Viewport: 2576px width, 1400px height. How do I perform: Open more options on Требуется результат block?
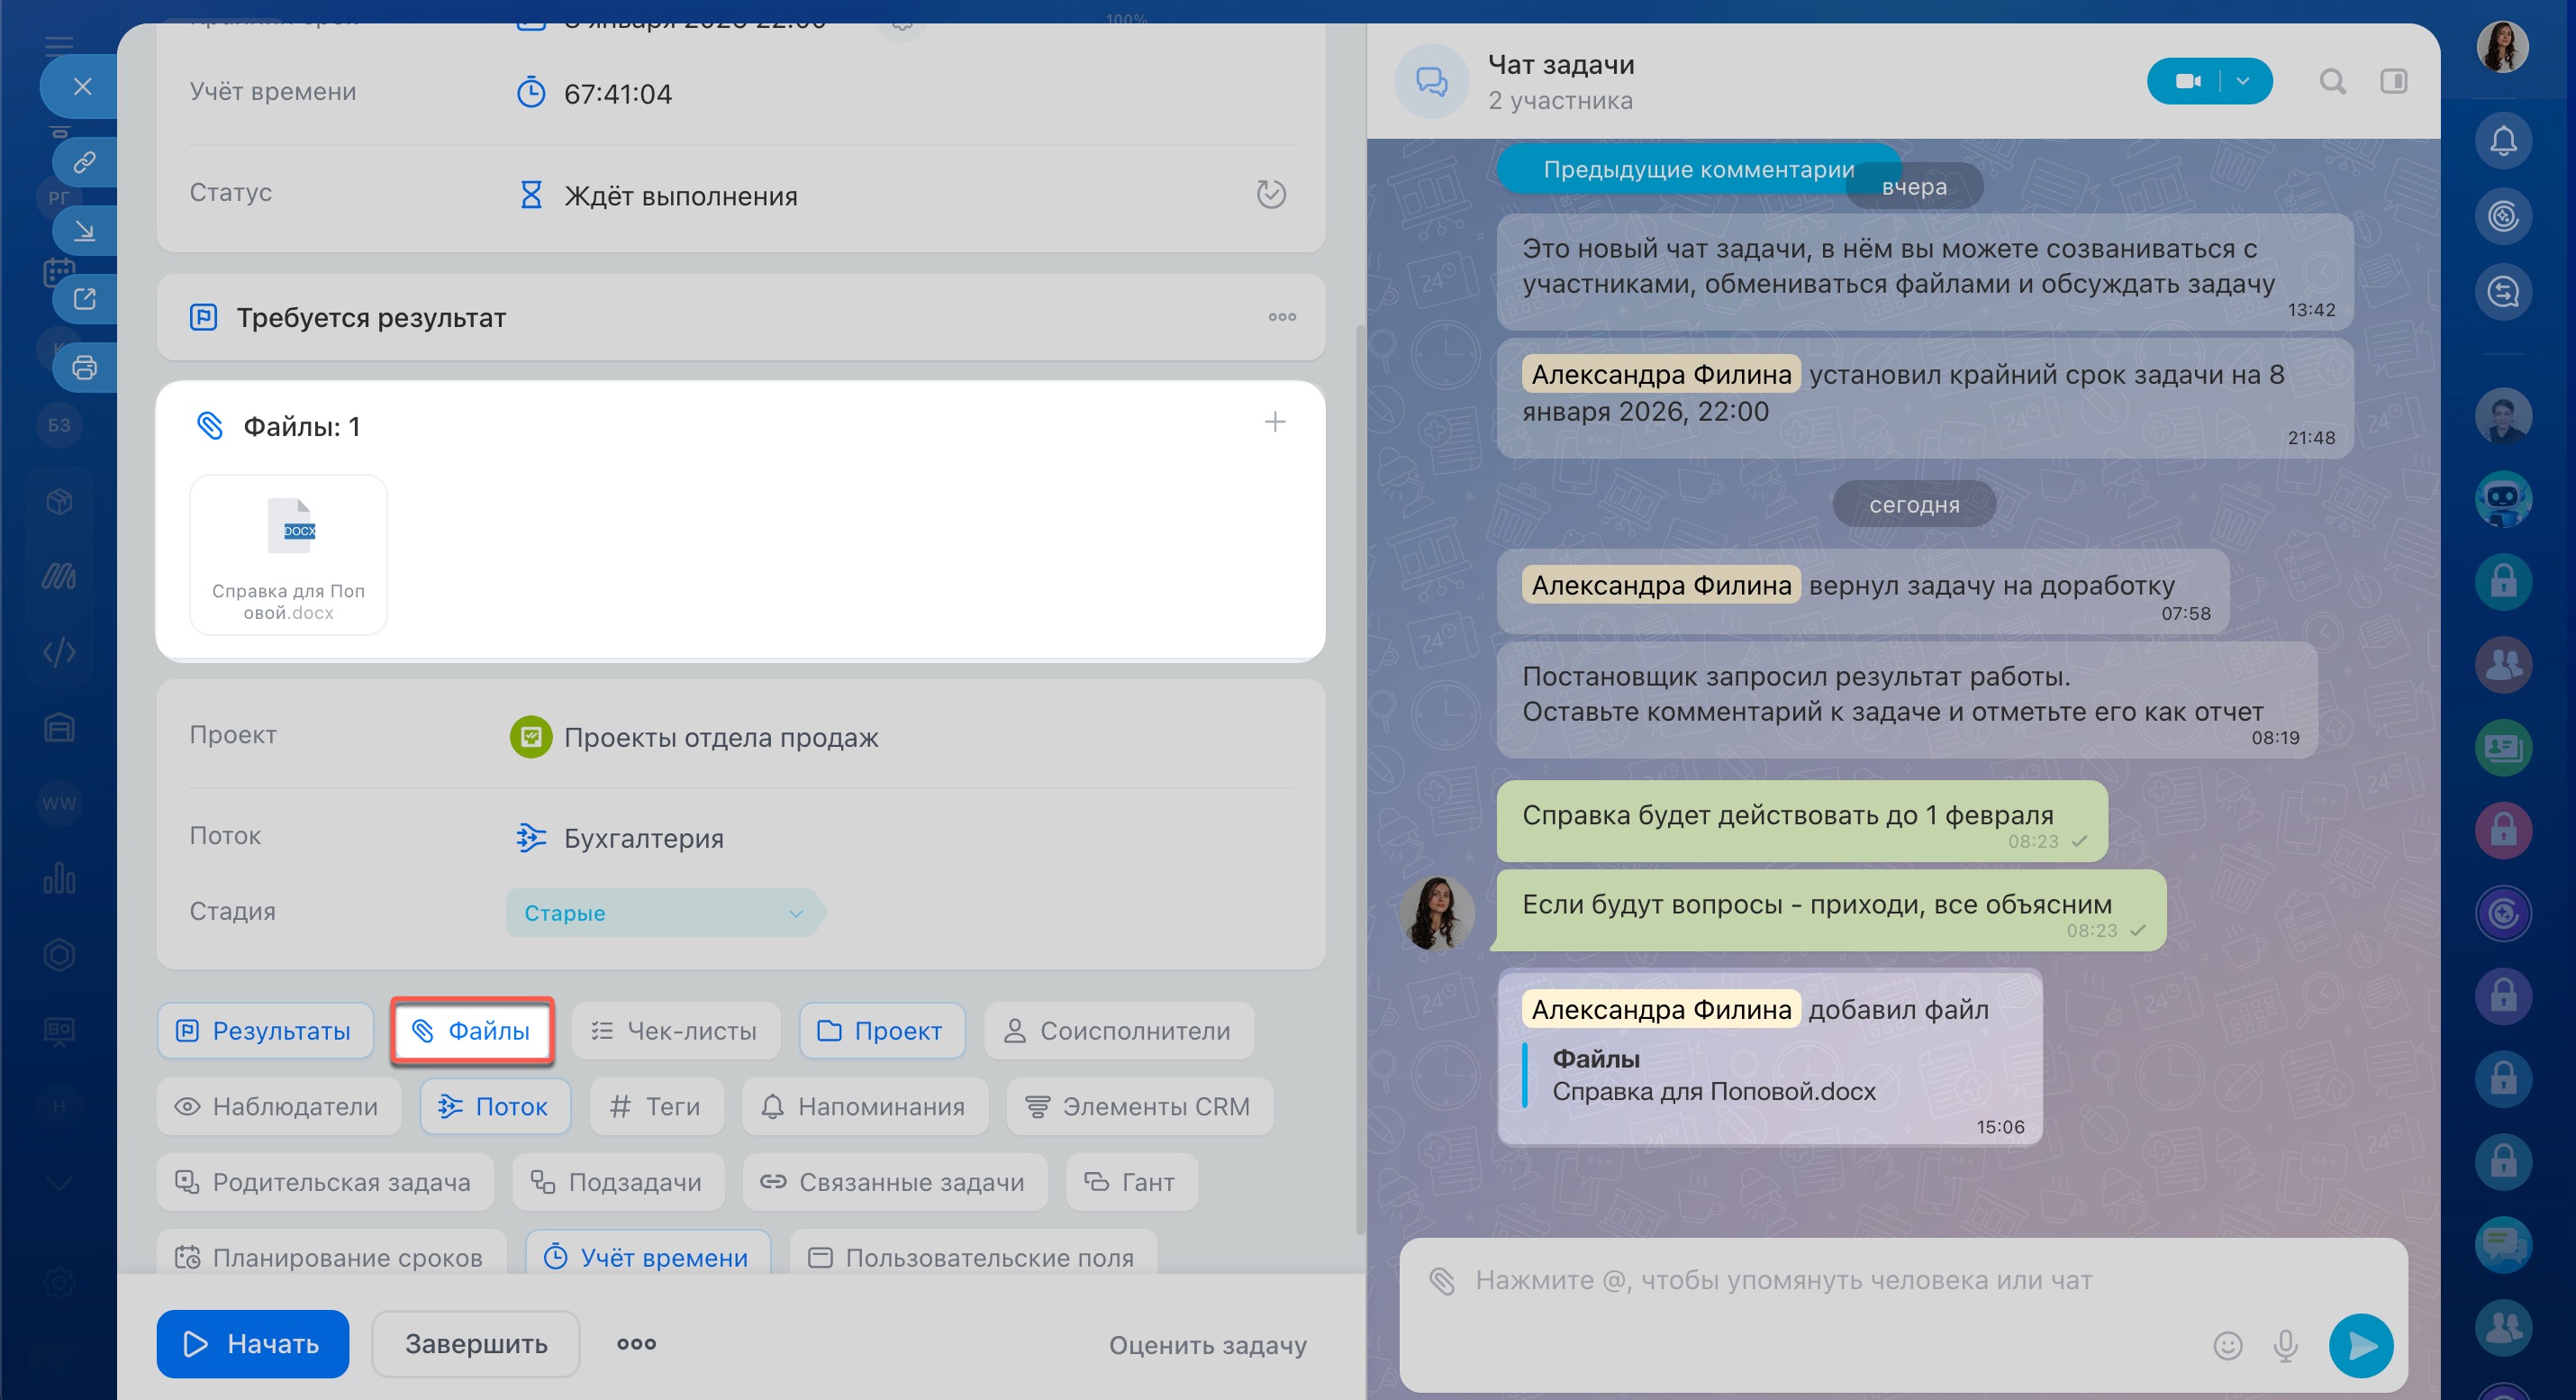1281,317
